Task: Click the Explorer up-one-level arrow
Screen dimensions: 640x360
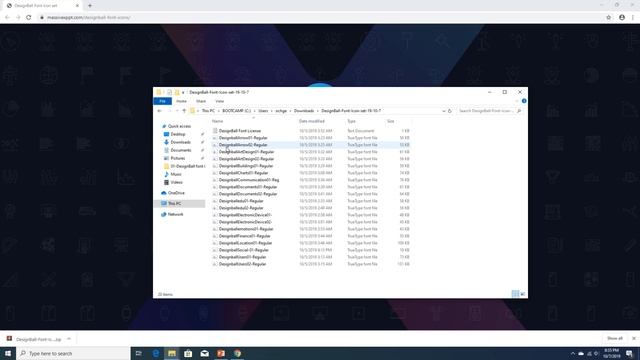Action: (x=184, y=111)
